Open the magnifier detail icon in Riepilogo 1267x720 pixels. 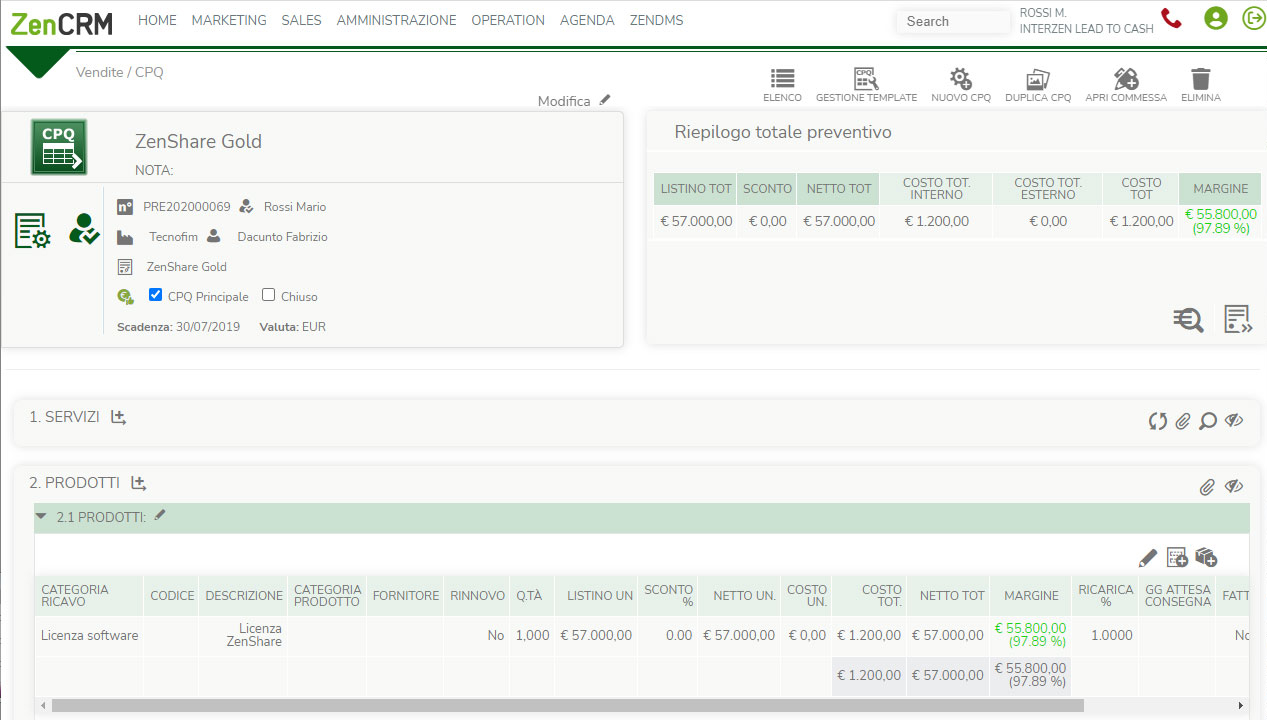click(x=1188, y=320)
